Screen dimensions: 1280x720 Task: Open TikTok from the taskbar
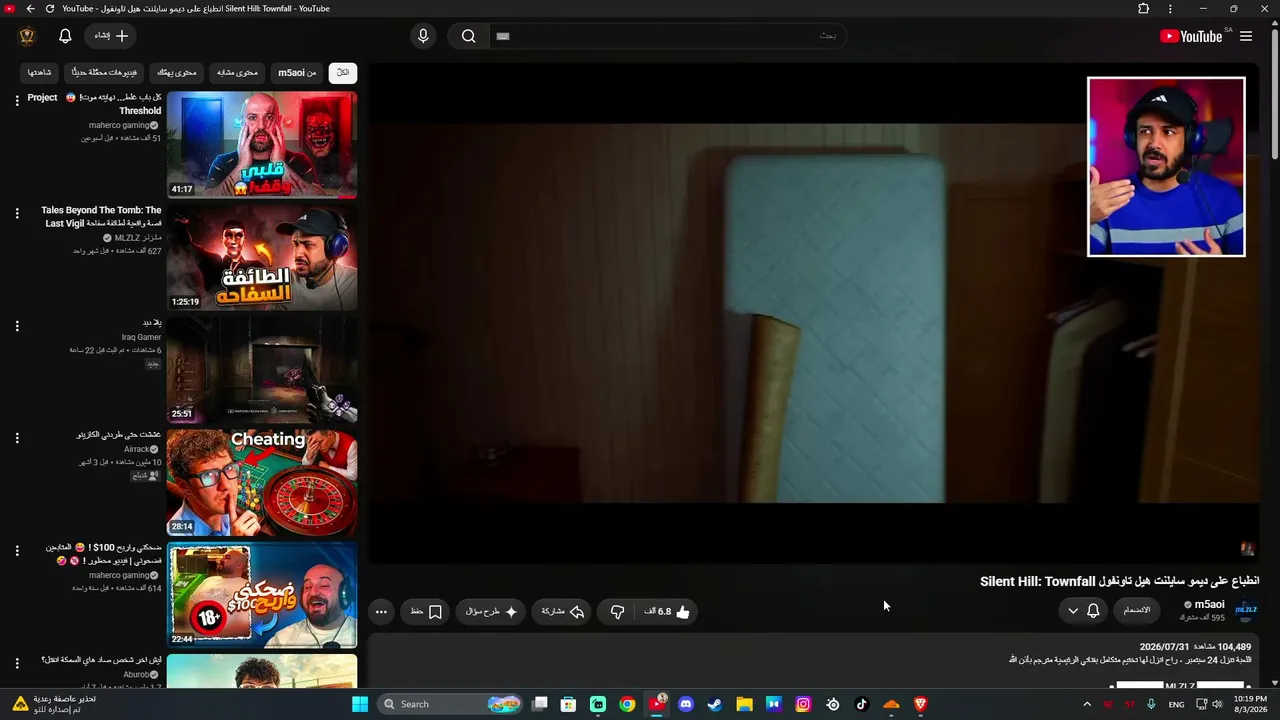coord(862,704)
